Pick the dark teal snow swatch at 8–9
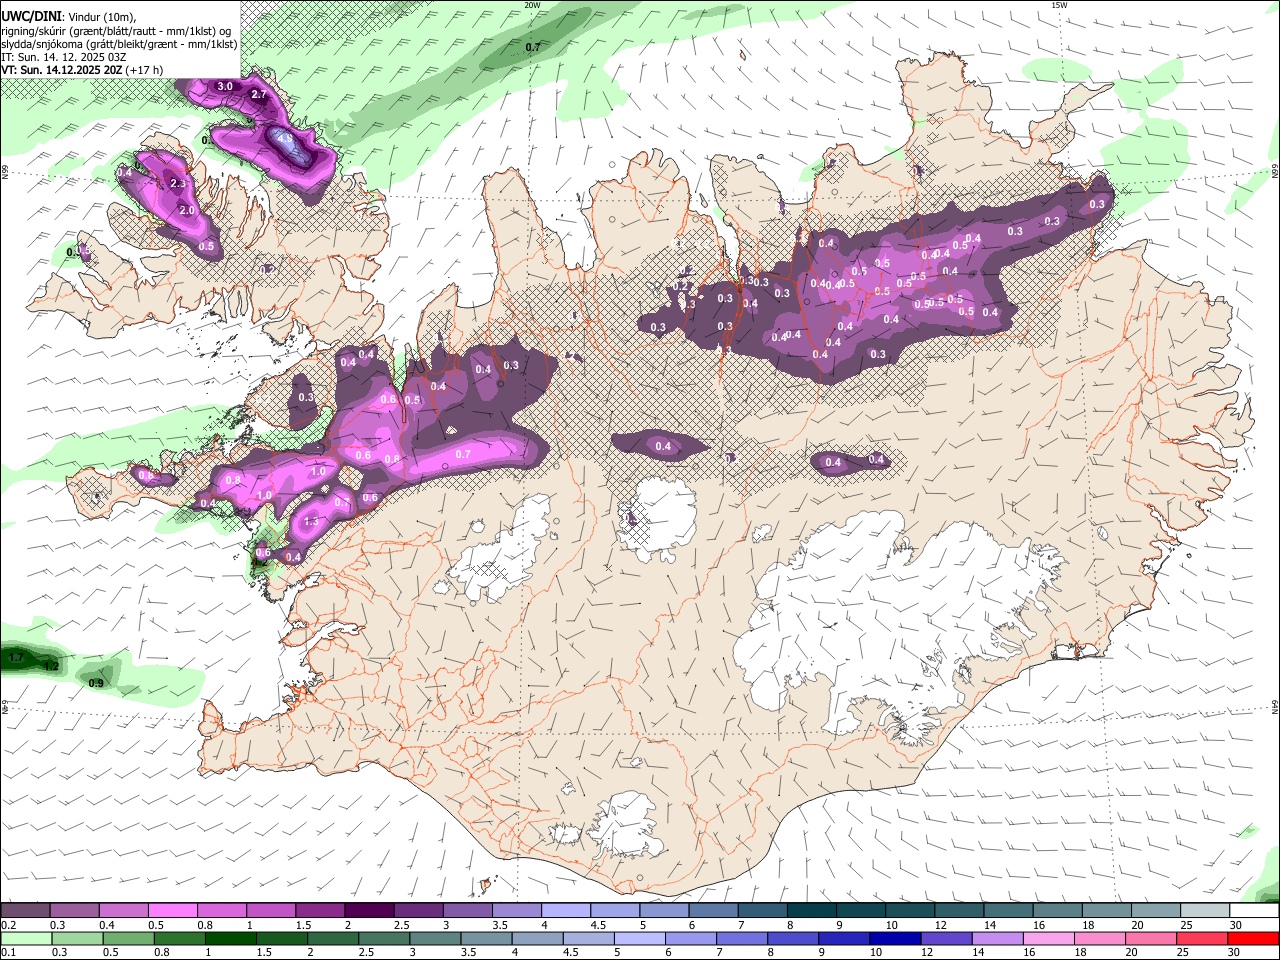1280x960 pixels. (x=812, y=910)
